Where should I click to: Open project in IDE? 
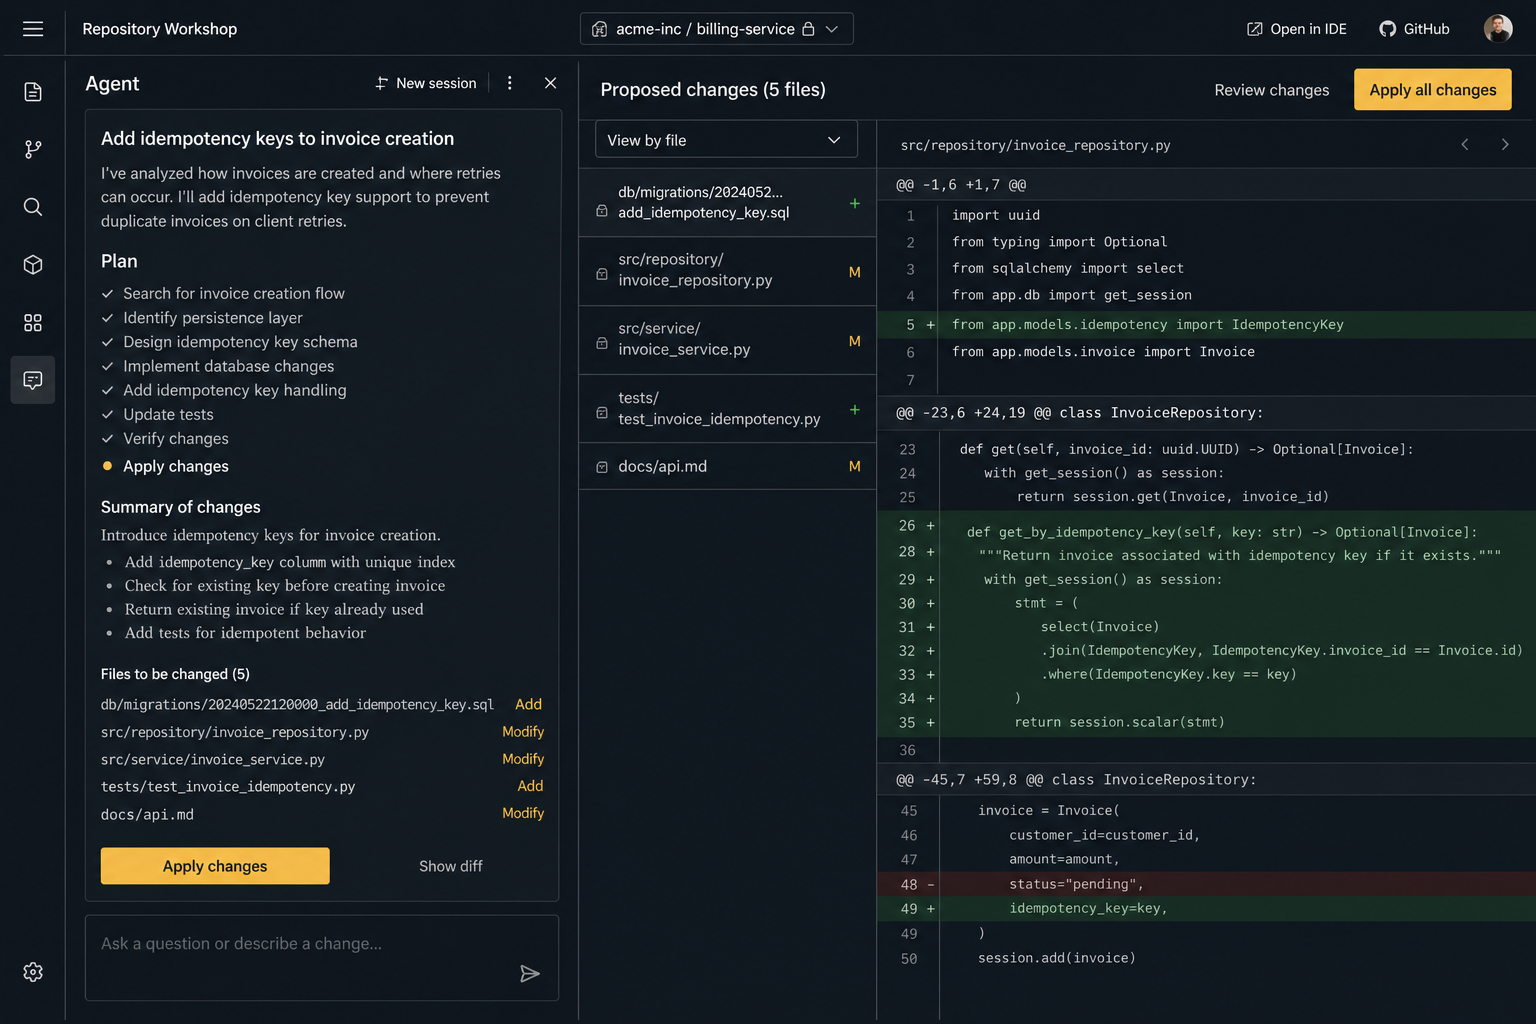pyautogui.click(x=1297, y=29)
